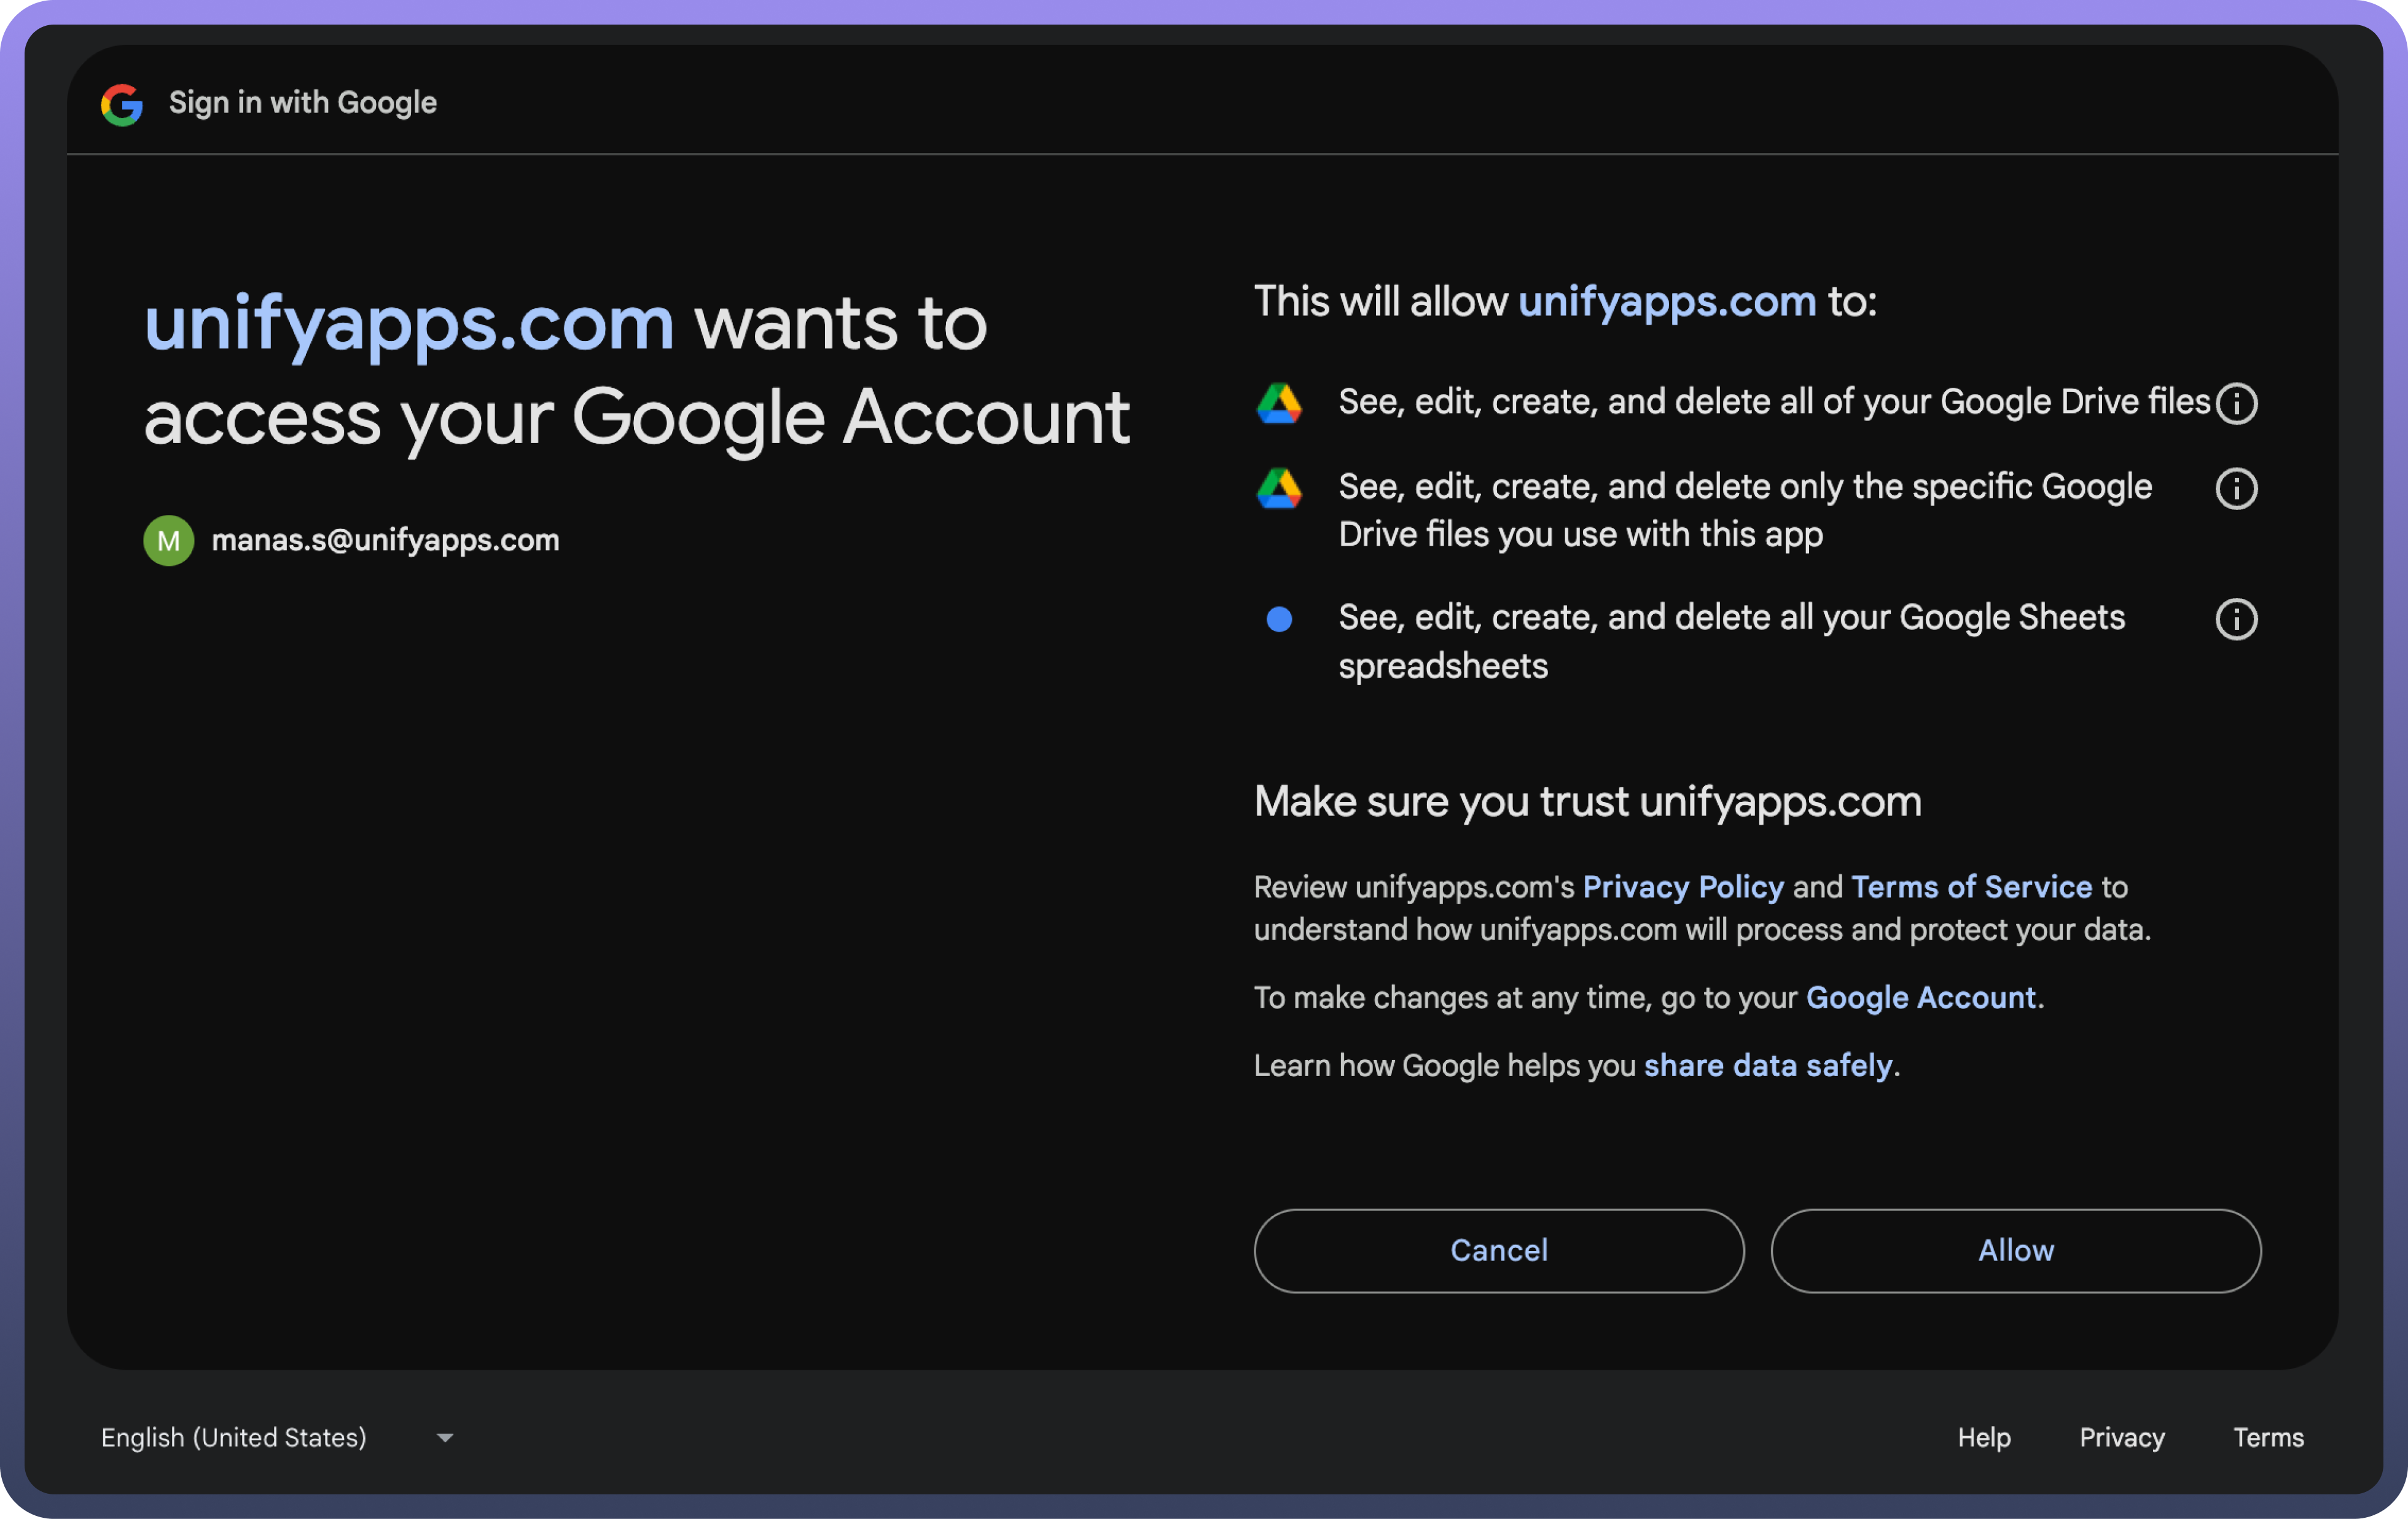The image size is (2408, 1519).
Task: Open the share data safely link
Action: (x=1768, y=1065)
